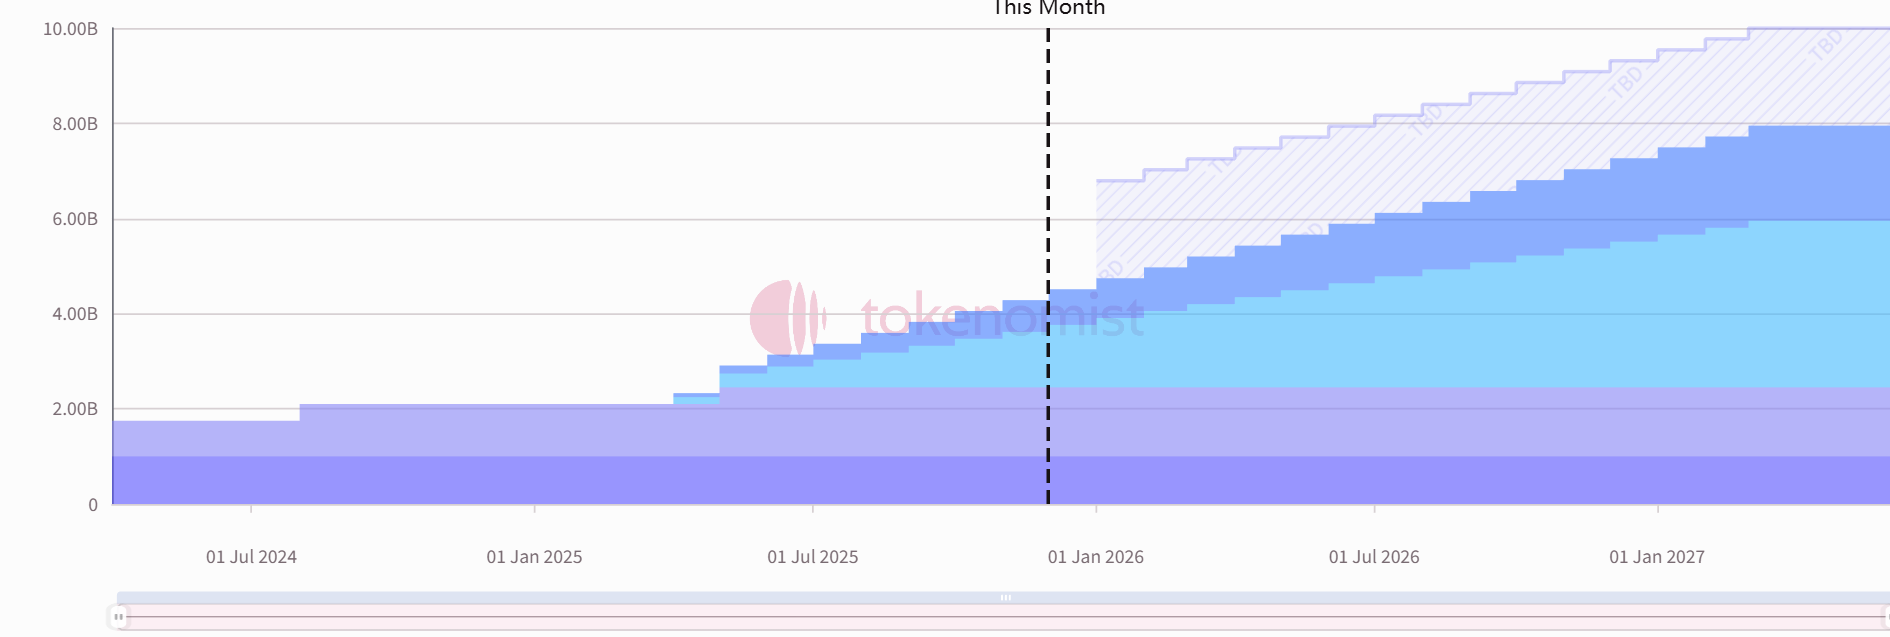The height and width of the screenshot is (637, 1890).
Task: Click the 01 Jan 2025 axis label
Action: click(x=534, y=557)
